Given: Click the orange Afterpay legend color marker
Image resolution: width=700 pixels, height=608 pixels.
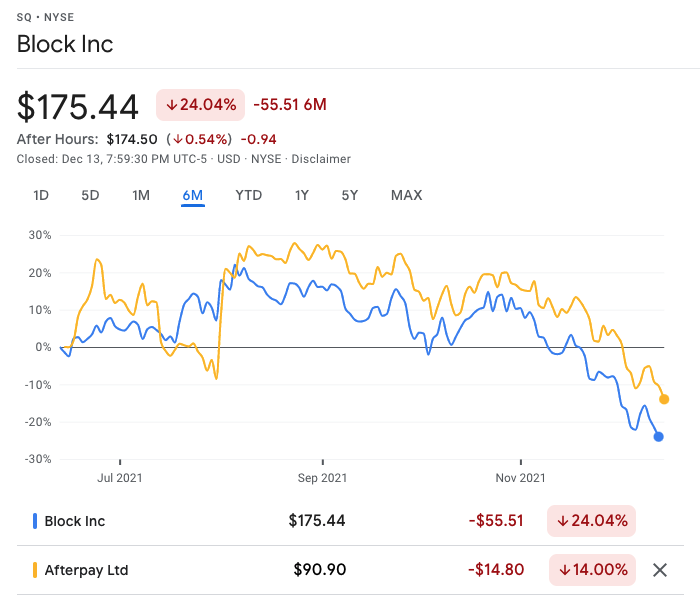Looking at the screenshot, I should coord(35,570).
